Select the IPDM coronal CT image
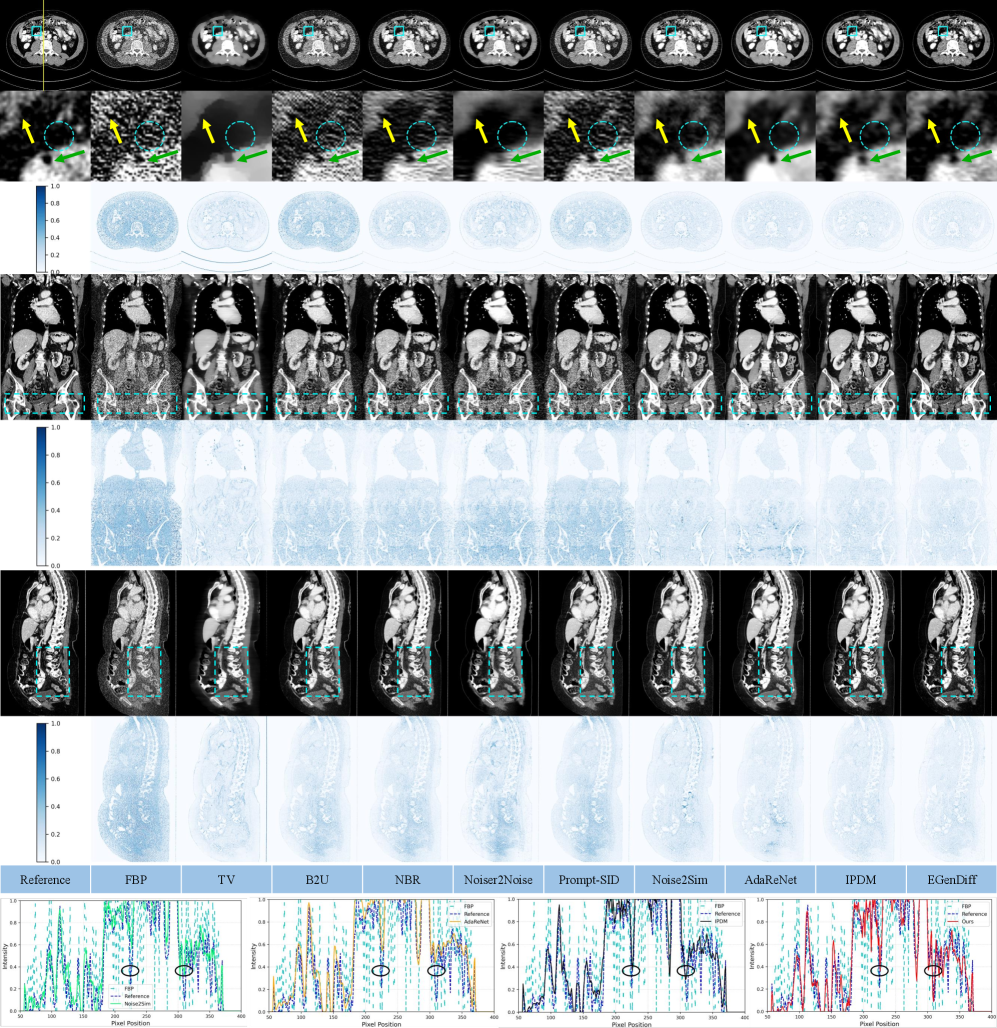 coord(861,347)
